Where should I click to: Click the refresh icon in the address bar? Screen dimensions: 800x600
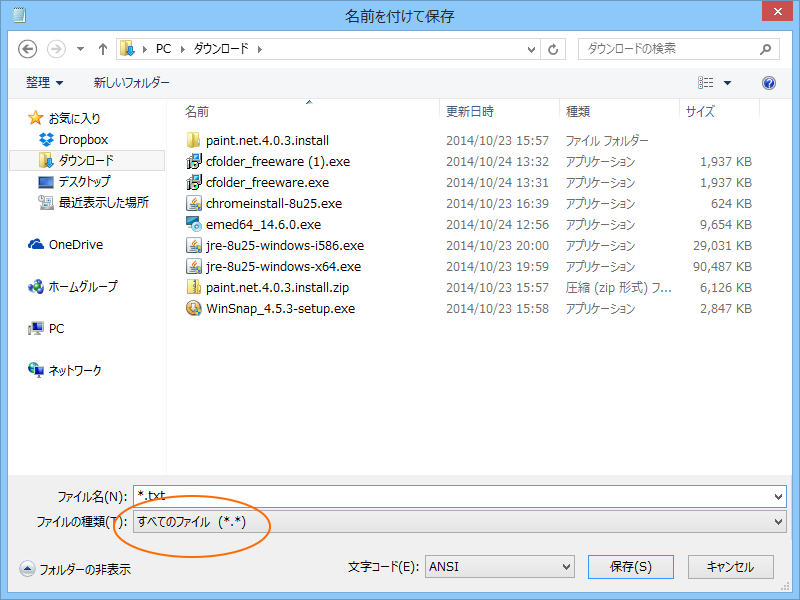[x=554, y=48]
